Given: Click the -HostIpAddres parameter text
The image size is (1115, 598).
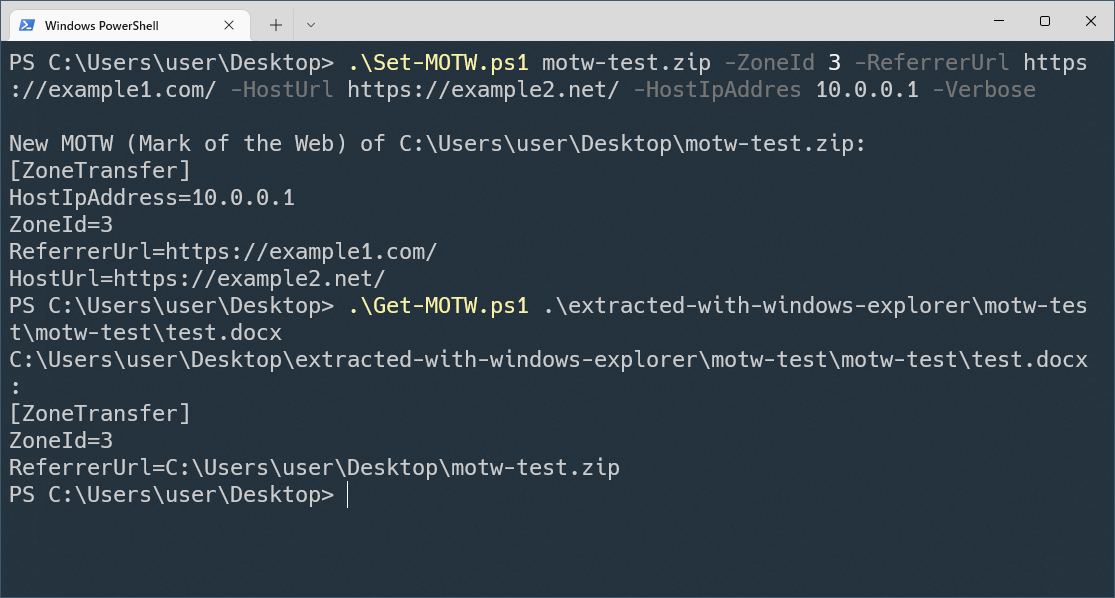Looking at the screenshot, I should (x=717, y=90).
